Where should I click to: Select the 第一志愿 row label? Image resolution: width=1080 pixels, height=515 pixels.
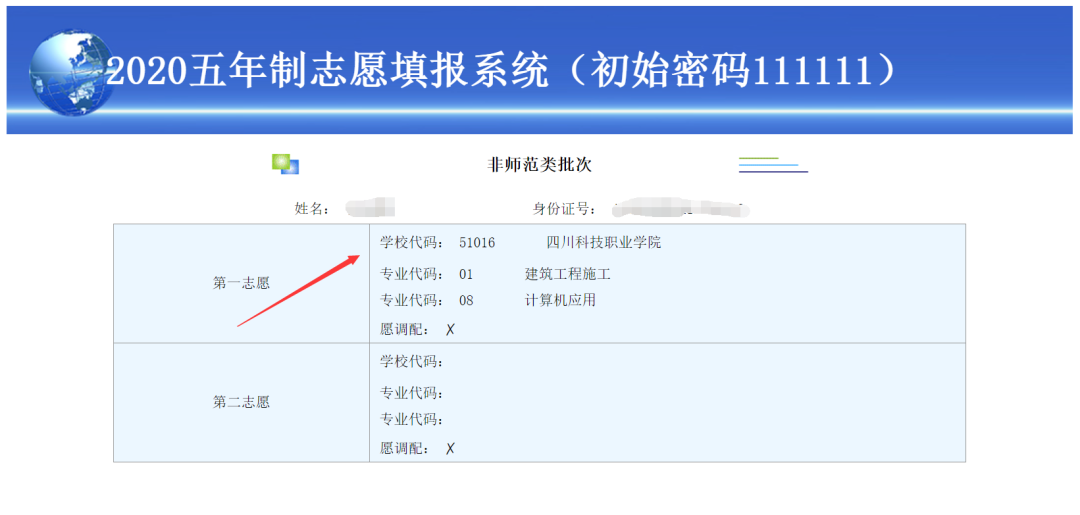click(x=241, y=283)
